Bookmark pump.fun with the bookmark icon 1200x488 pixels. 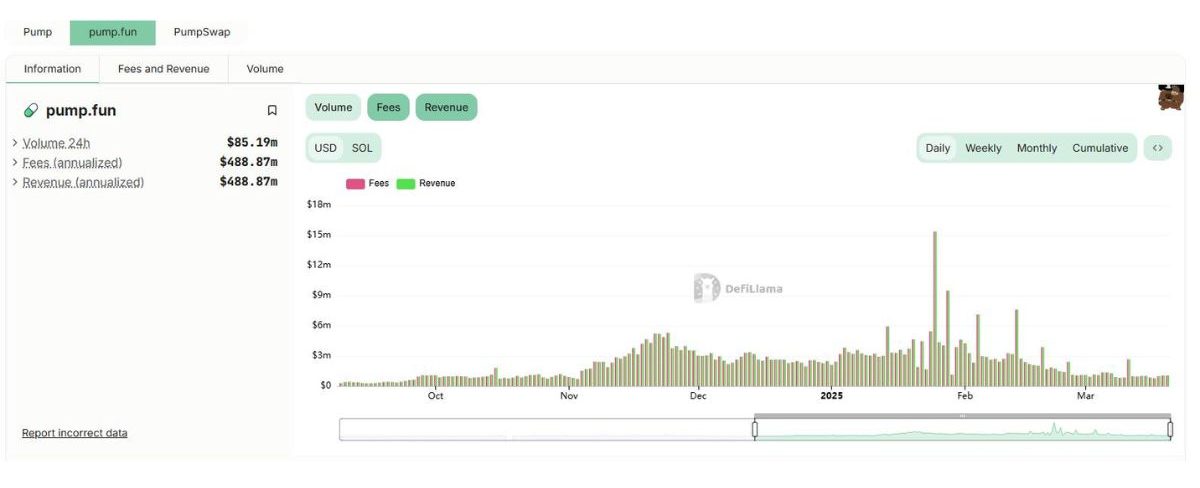[x=272, y=111]
